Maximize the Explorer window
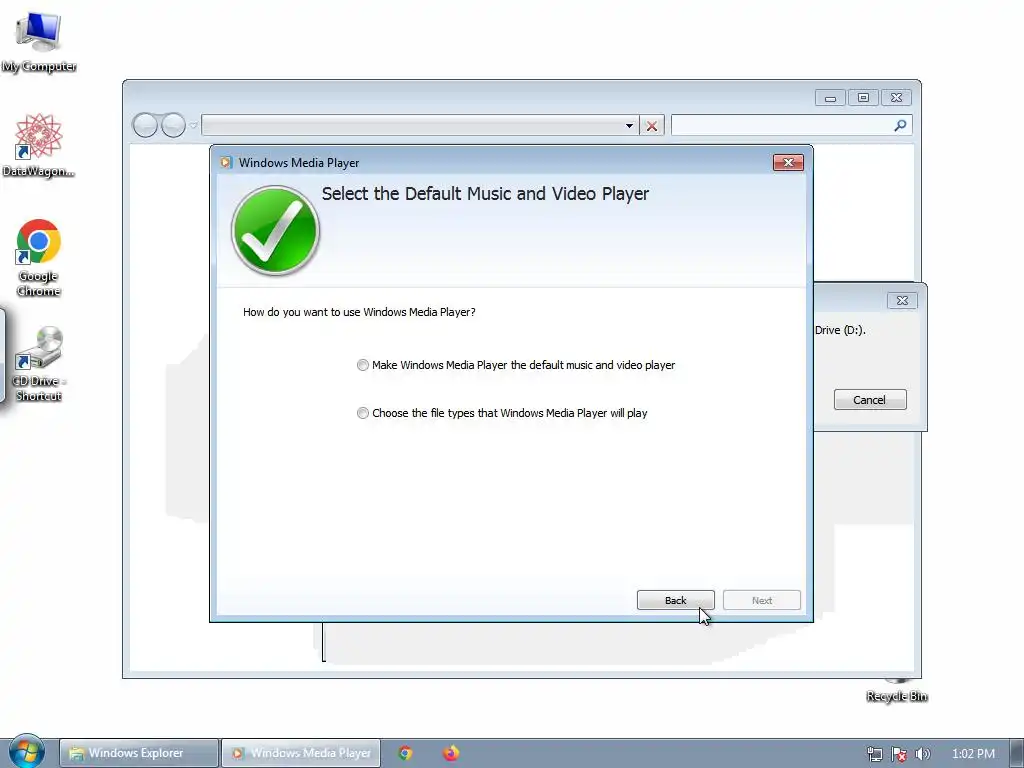Screen dimensions: 1024x768 point(863,98)
